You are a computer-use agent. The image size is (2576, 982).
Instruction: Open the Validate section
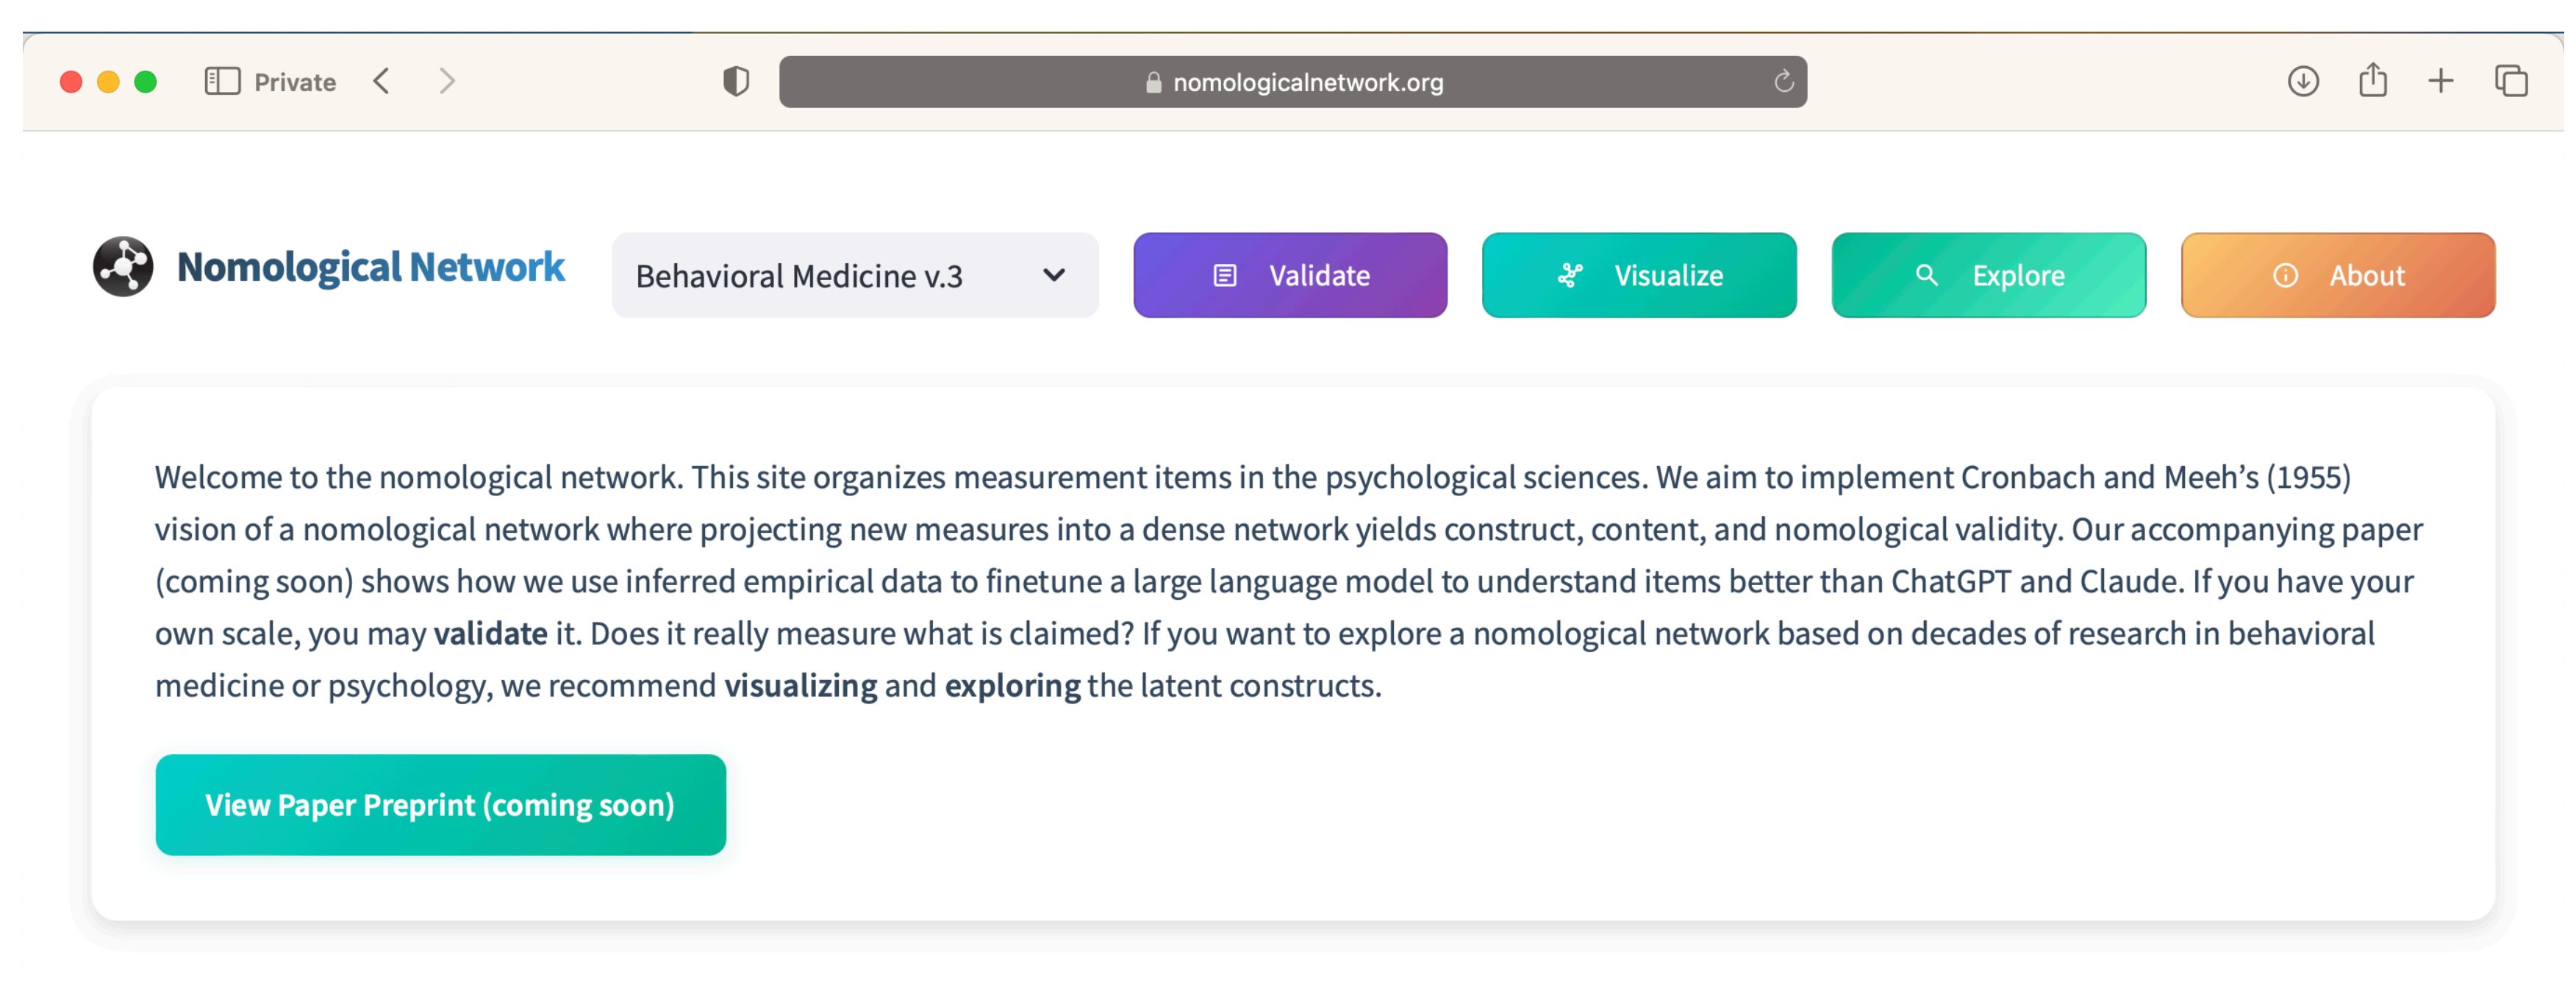pyautogui.click(x=1290, y=275)
